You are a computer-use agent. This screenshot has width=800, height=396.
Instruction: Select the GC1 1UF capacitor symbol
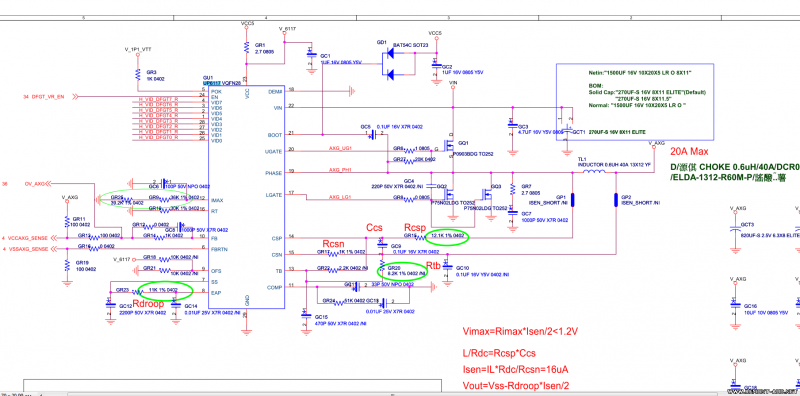pyautogui.click(x=310, y=55)
